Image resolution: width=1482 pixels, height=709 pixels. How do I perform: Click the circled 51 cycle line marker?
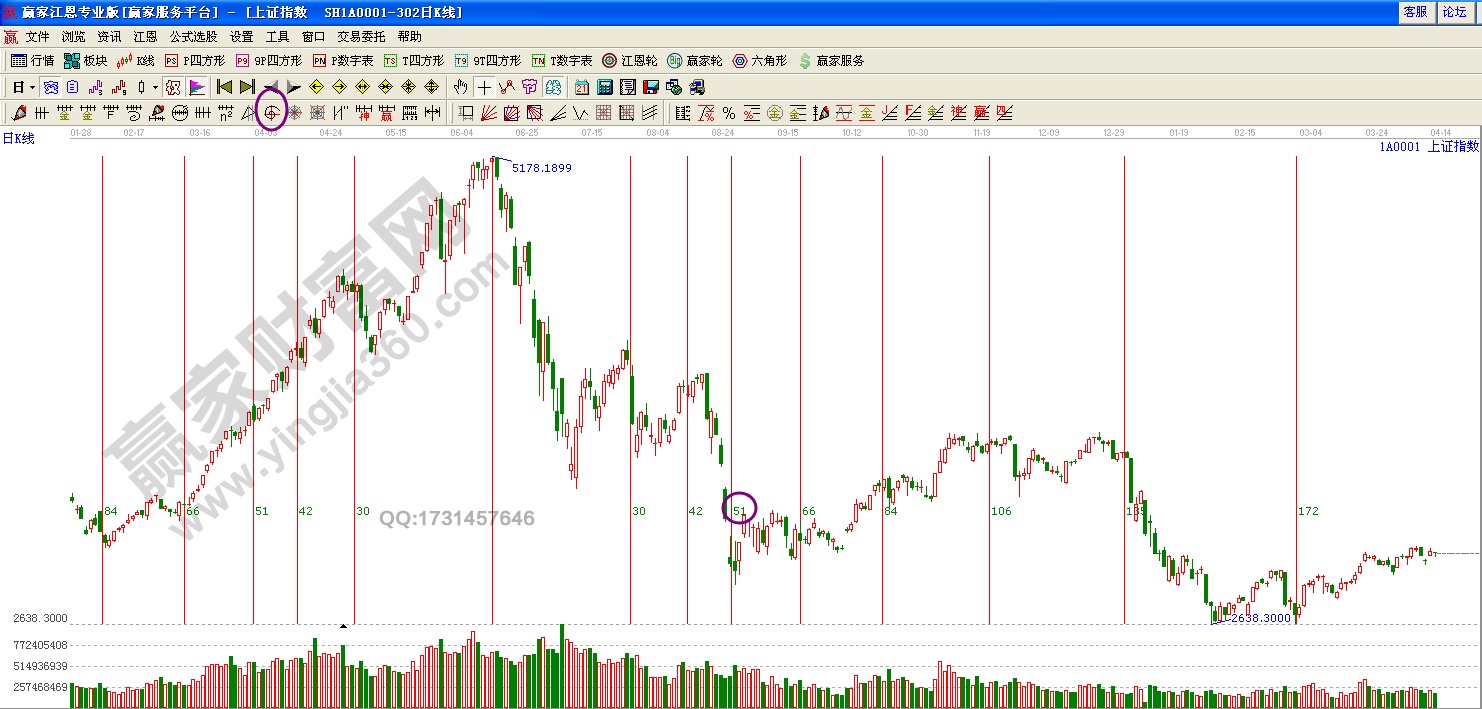(x=740, y=510)
